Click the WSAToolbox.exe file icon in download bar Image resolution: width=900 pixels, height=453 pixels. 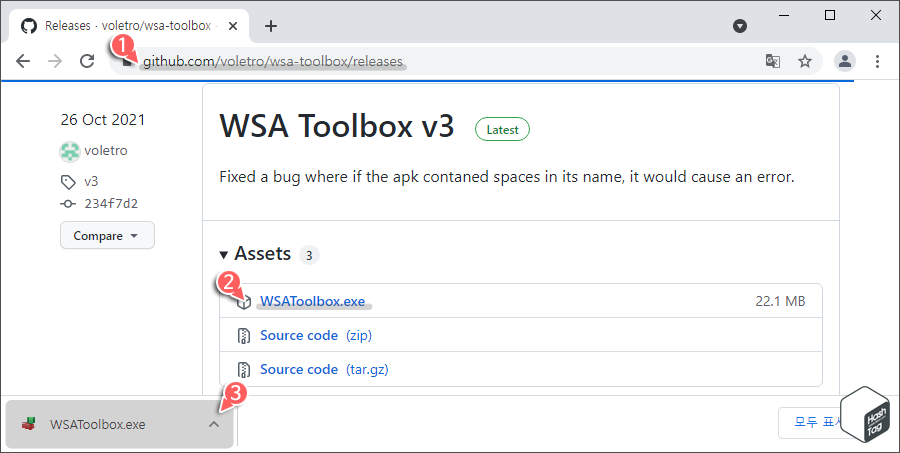[x=28, y=425]
